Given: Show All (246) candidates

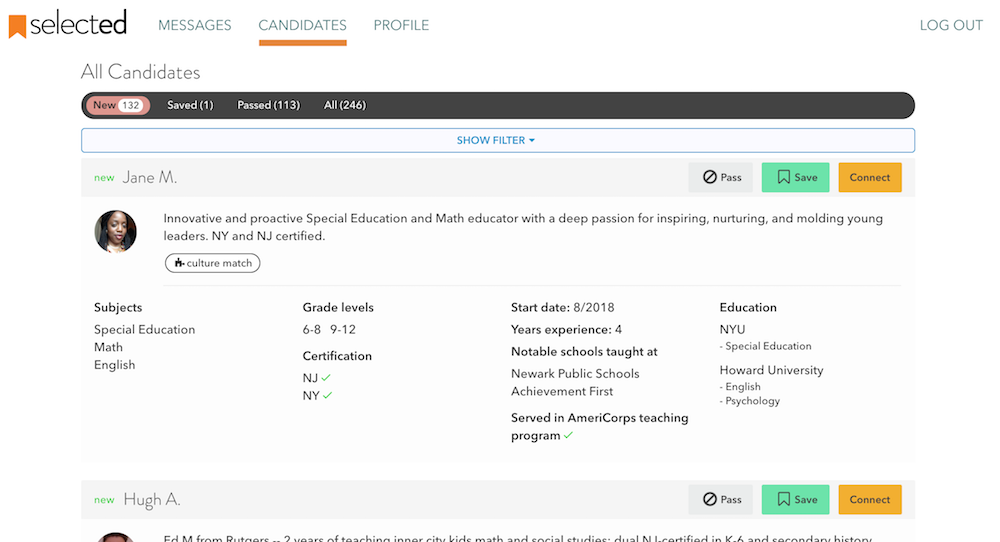Looking at the screenshot, I should click(x=345, y=105).
